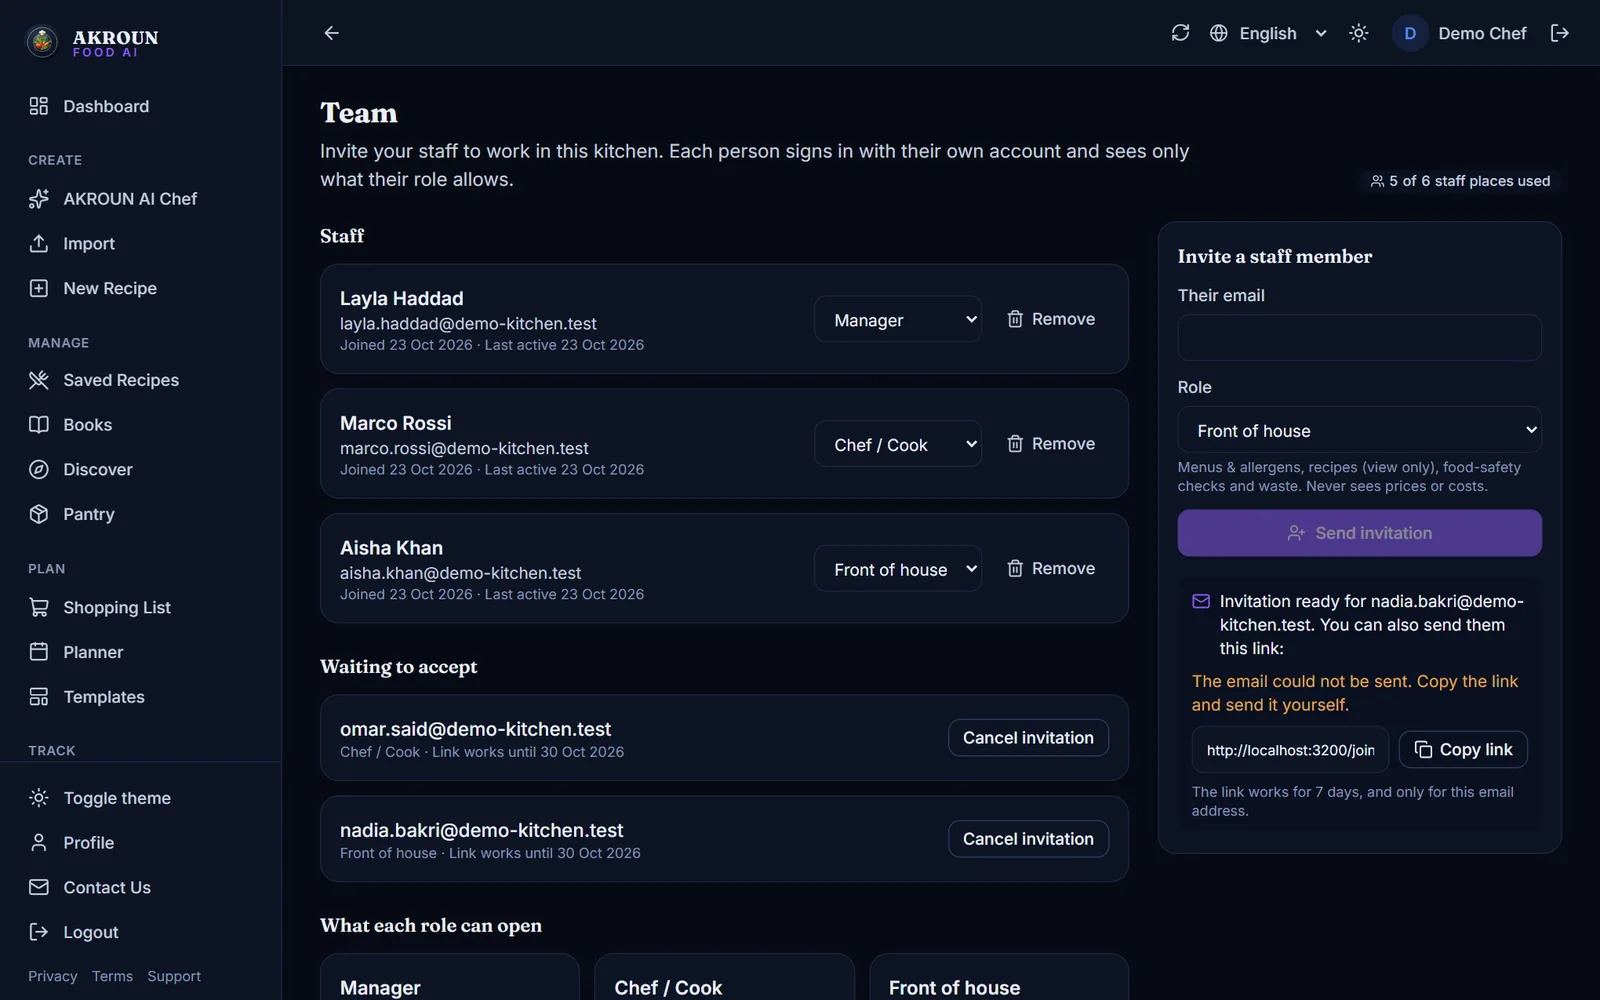
Task: Click the Discover compass icon
Action: click(x=39, y=469)
